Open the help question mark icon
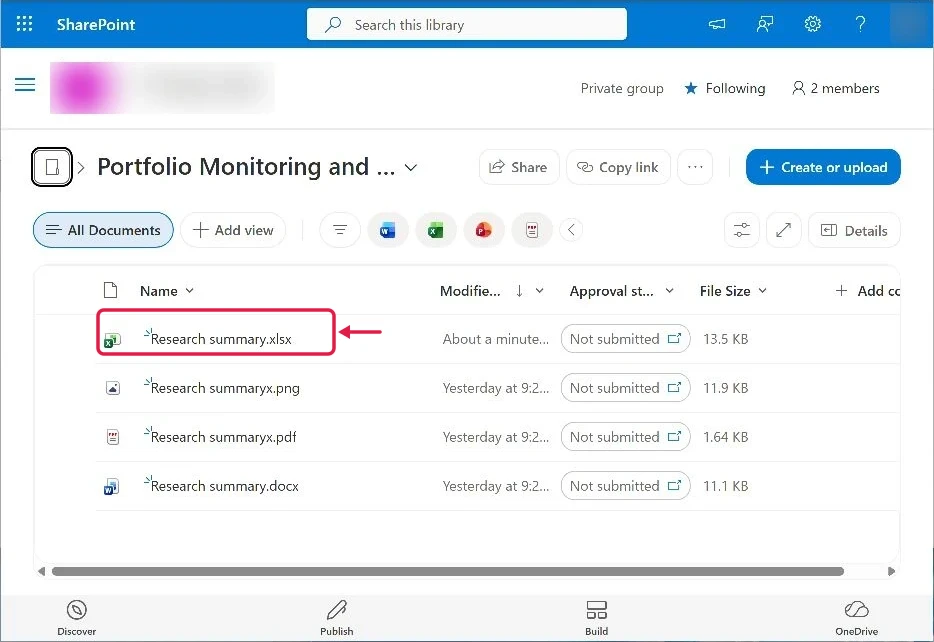This screenshot has width=934, height=642. pos(860,24)
